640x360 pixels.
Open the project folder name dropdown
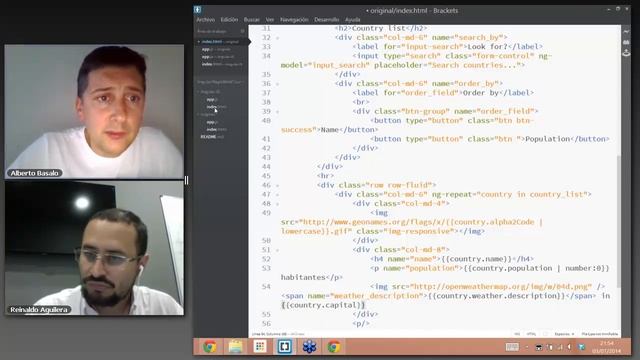point(220,82)
